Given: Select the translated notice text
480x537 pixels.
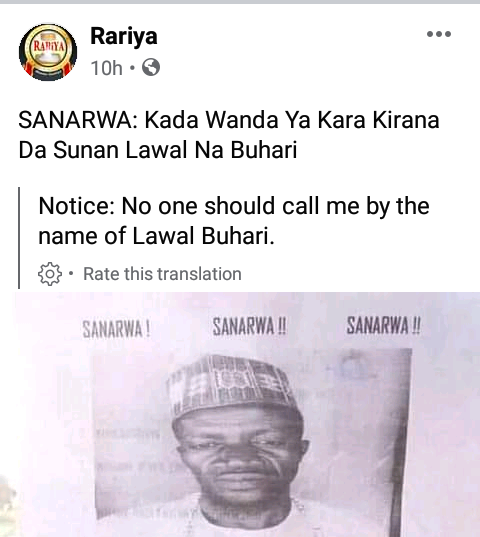Looking at the screenshot, I should point(234,221).
